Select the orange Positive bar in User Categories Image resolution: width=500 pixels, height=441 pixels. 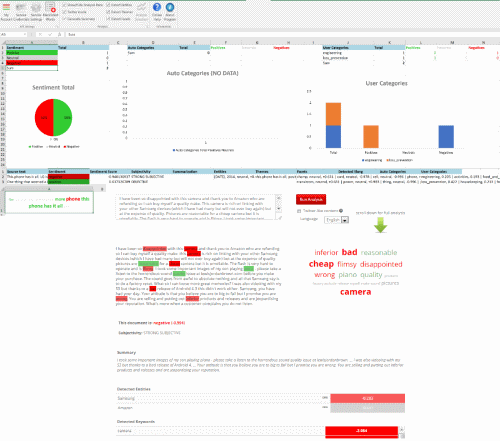coord(371,137)
